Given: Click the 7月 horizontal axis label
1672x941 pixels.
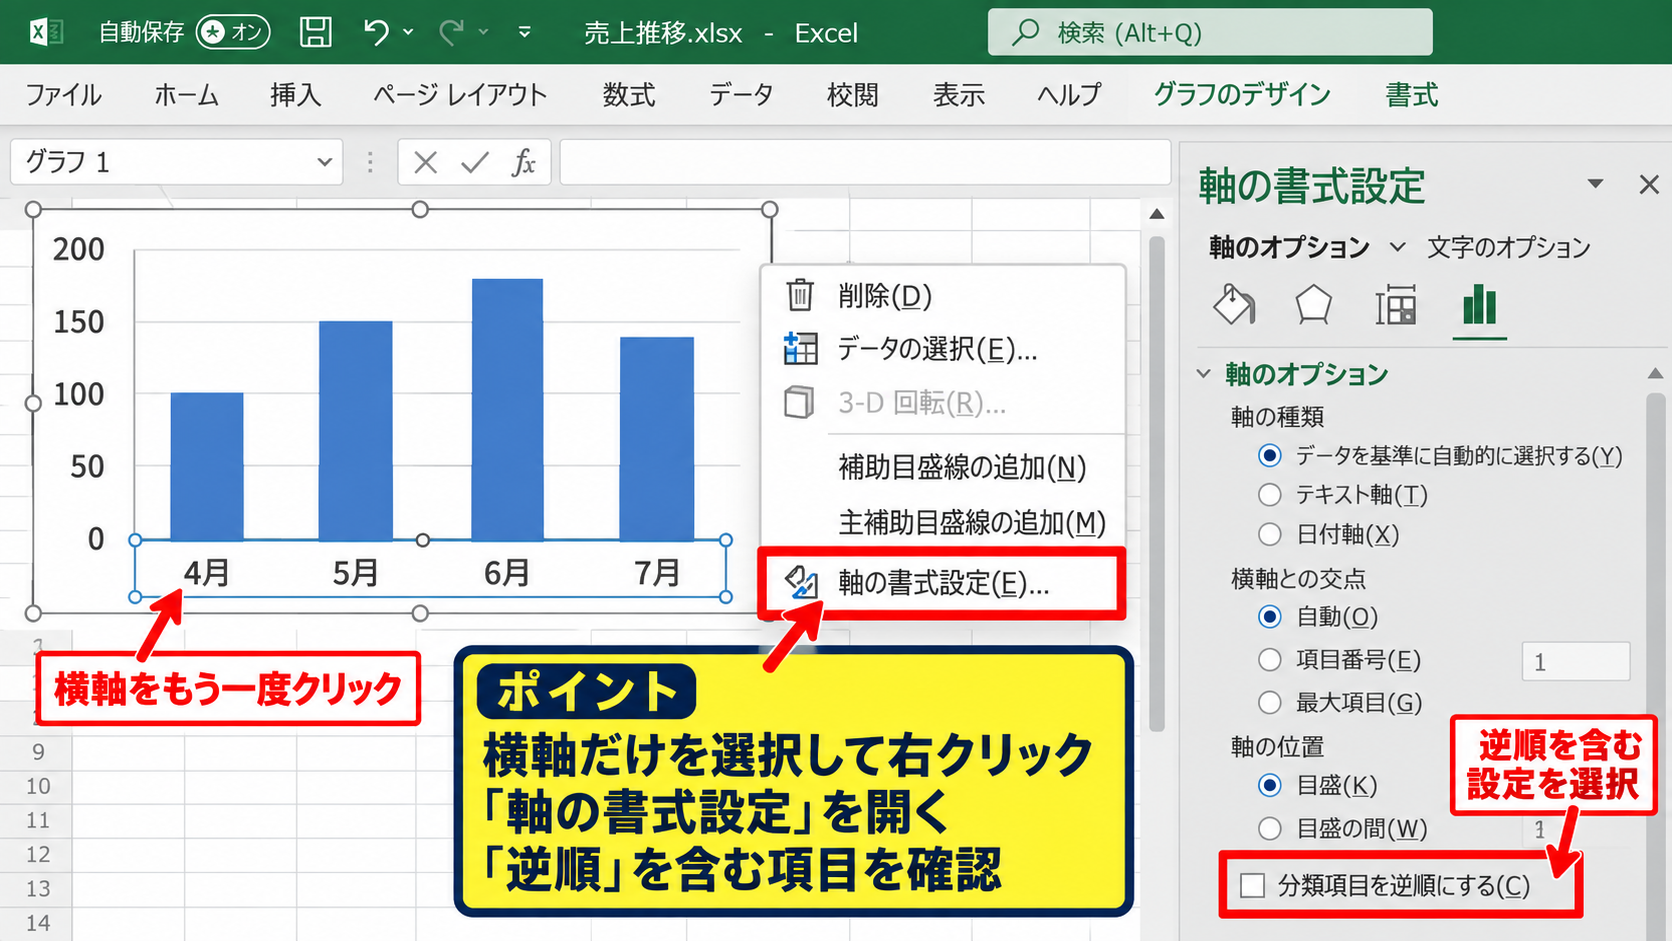Looking at the screenshot, I should tap(657, 573).
